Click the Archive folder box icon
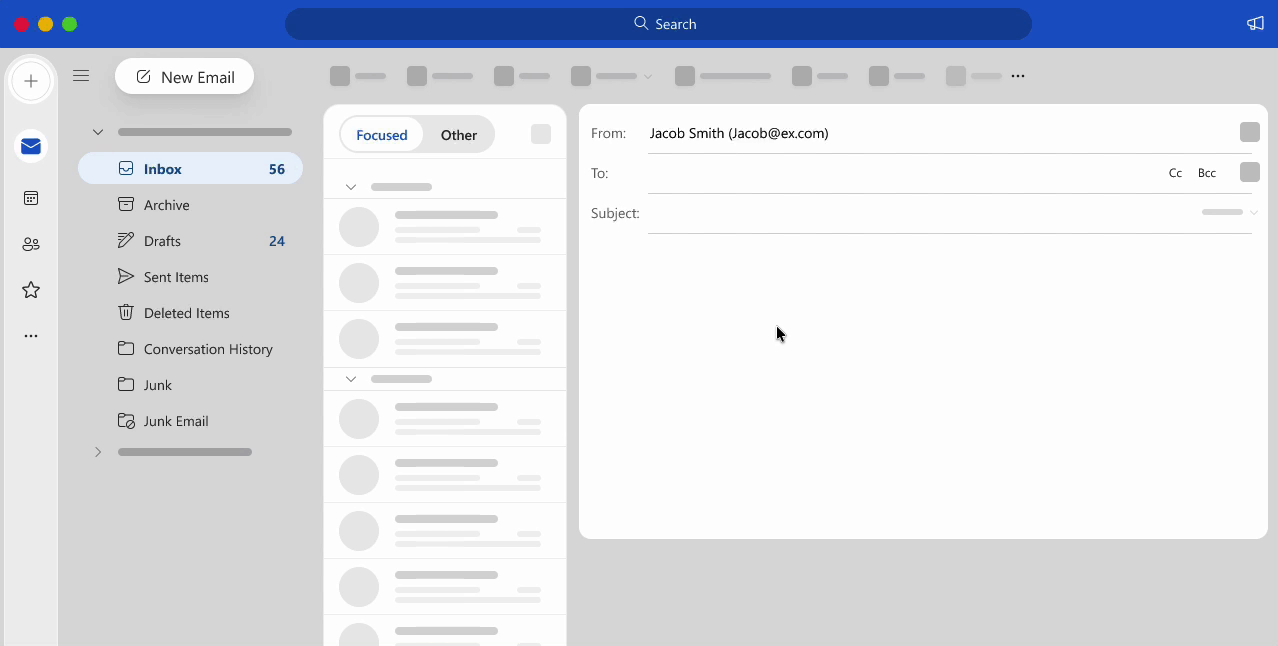 coord(126,205)
